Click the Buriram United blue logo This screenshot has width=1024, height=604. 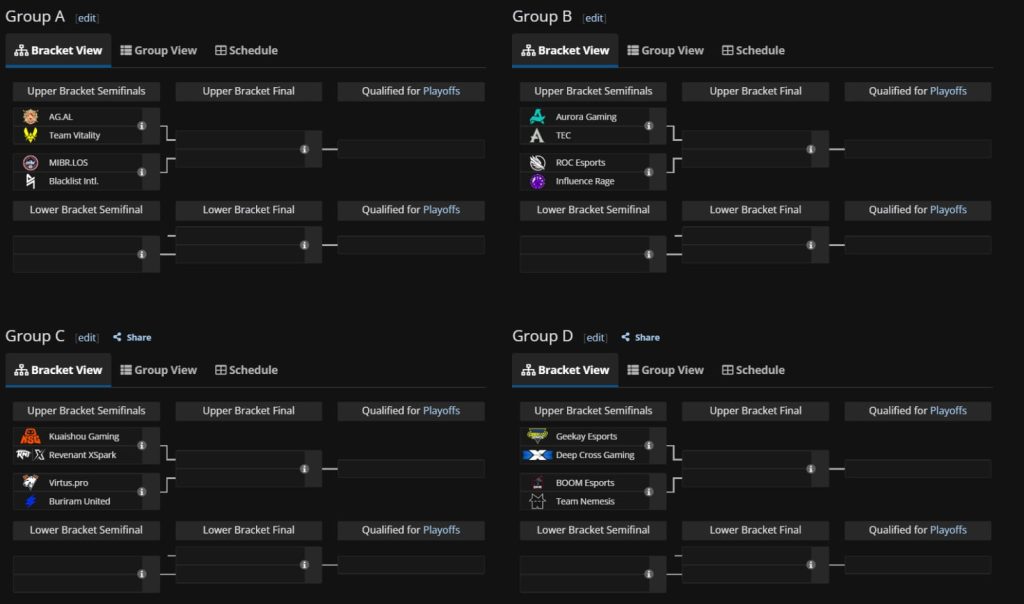click(30, 501)
